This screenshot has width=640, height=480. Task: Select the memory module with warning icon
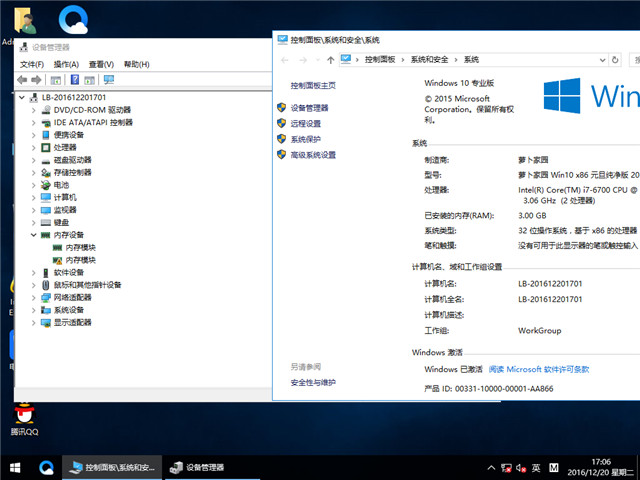point(58,260)
